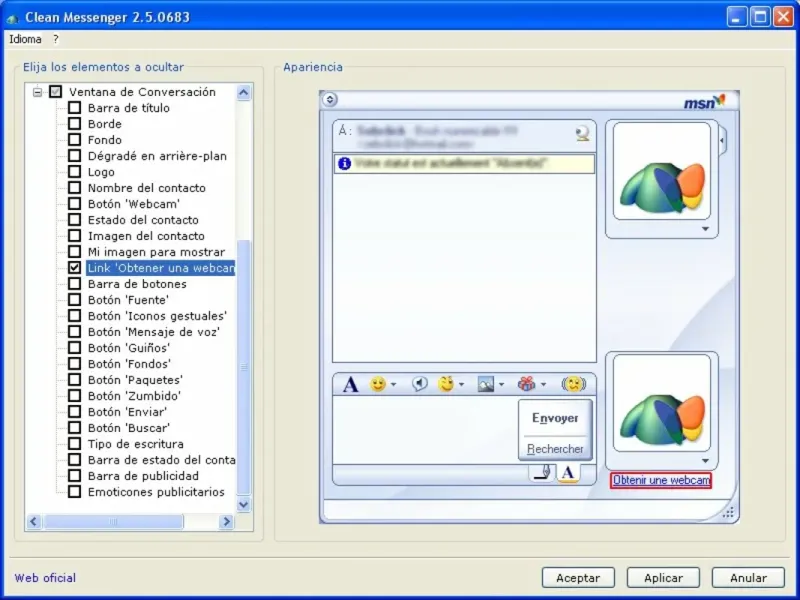The height and width of the screenshot is (600, 800).
Task: Click the 'Anular' button
Action: click(x=748, y=578)
